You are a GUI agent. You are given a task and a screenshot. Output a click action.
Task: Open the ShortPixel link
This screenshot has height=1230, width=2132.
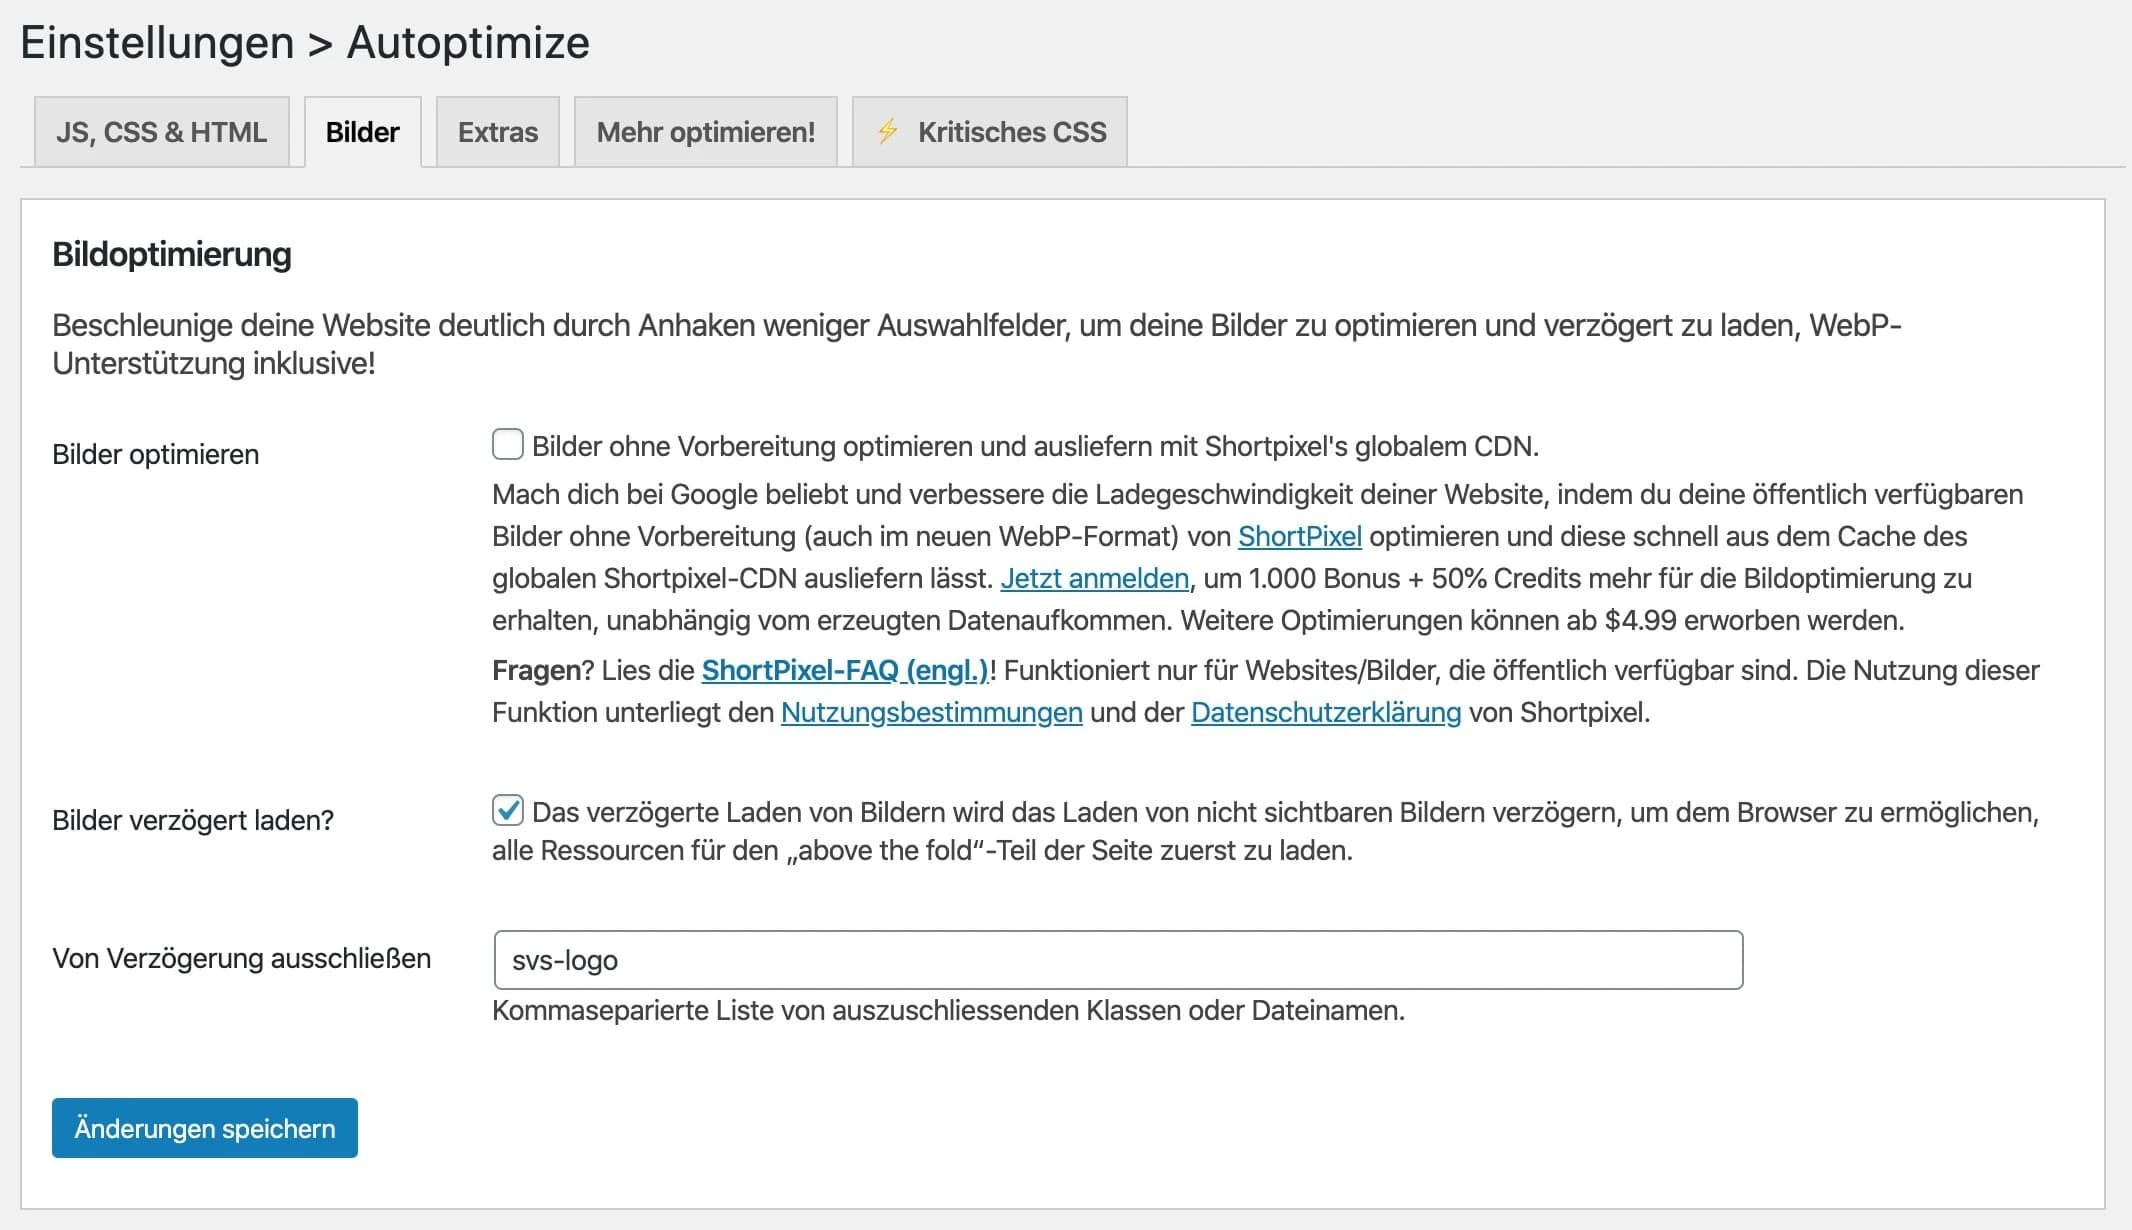click(x=1299, y=536)
